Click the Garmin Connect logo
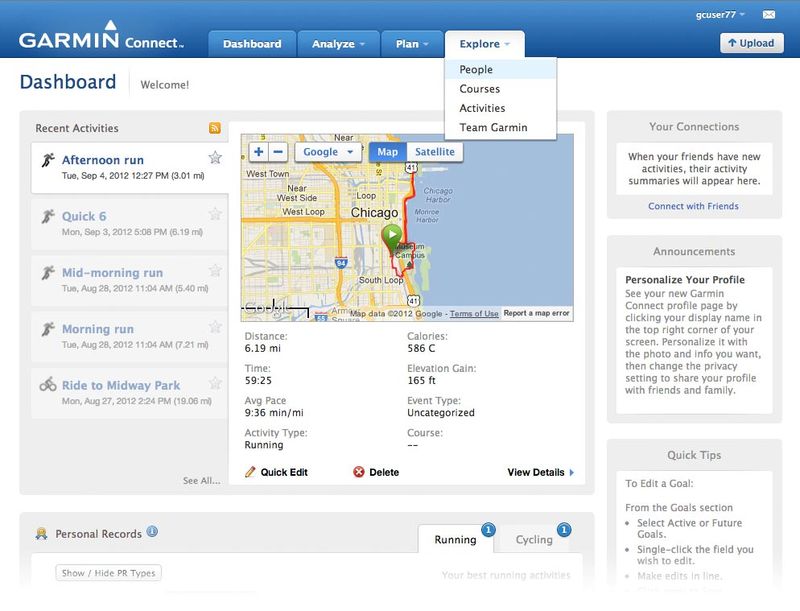 (x=101, y=36)
